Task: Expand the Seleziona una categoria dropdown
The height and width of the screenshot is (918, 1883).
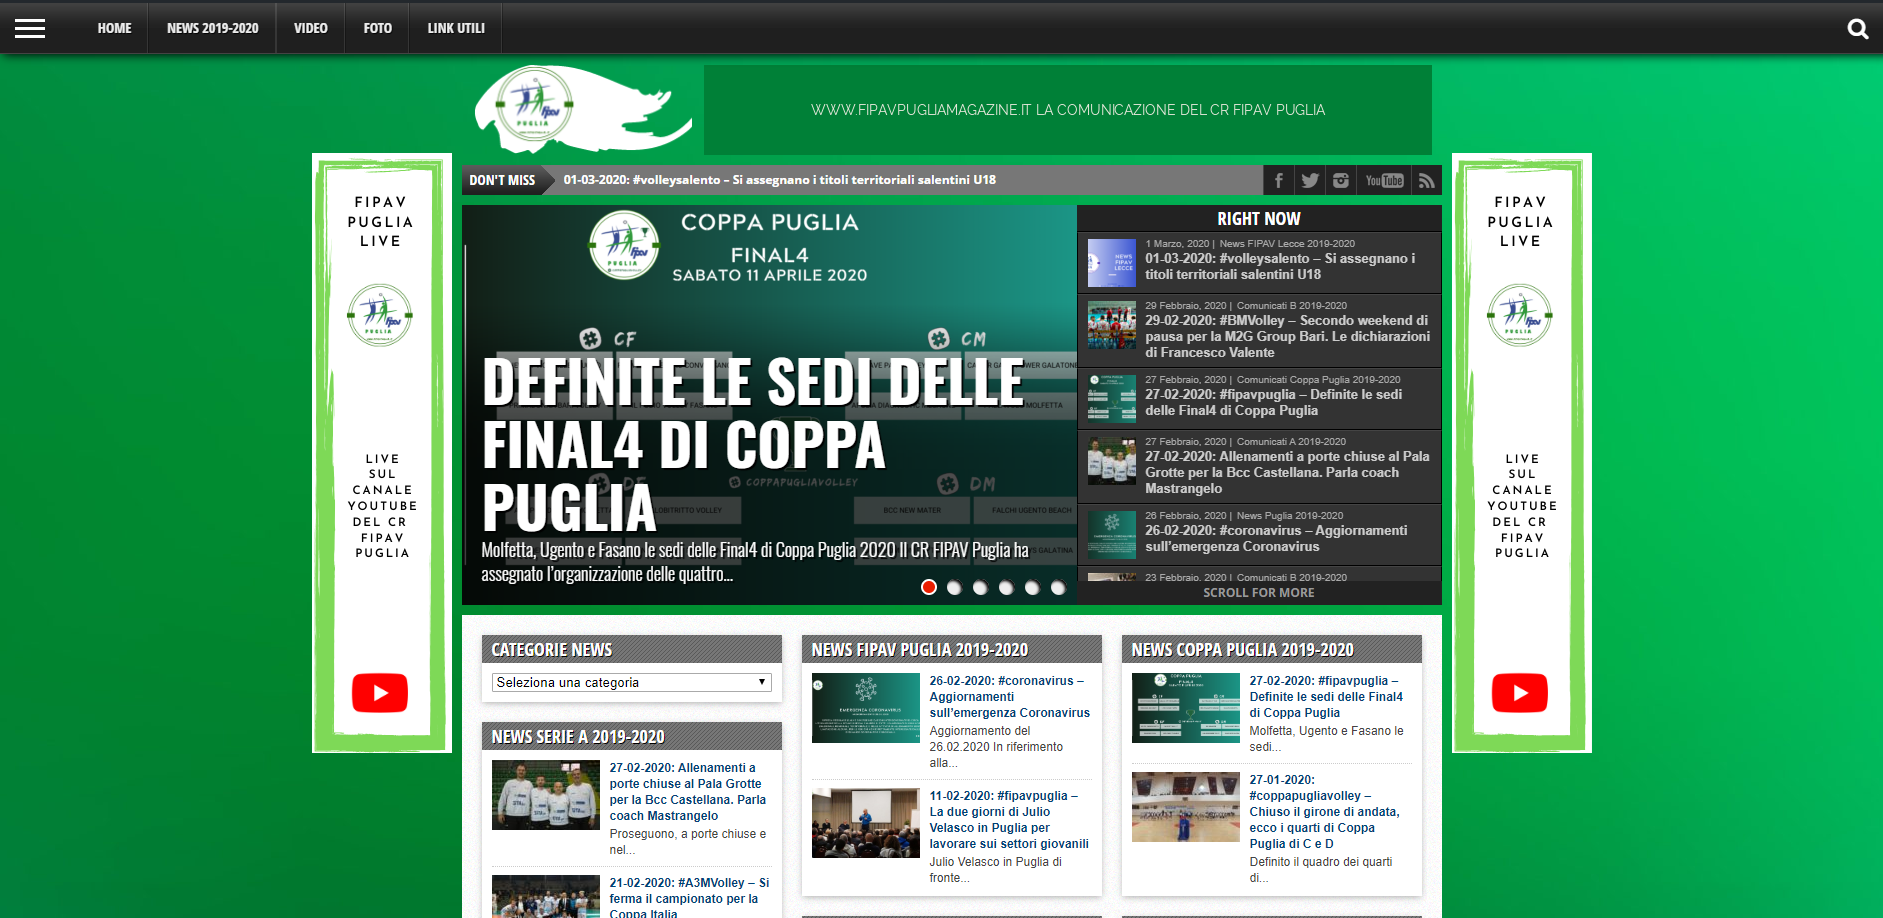Action: (632, 682)
